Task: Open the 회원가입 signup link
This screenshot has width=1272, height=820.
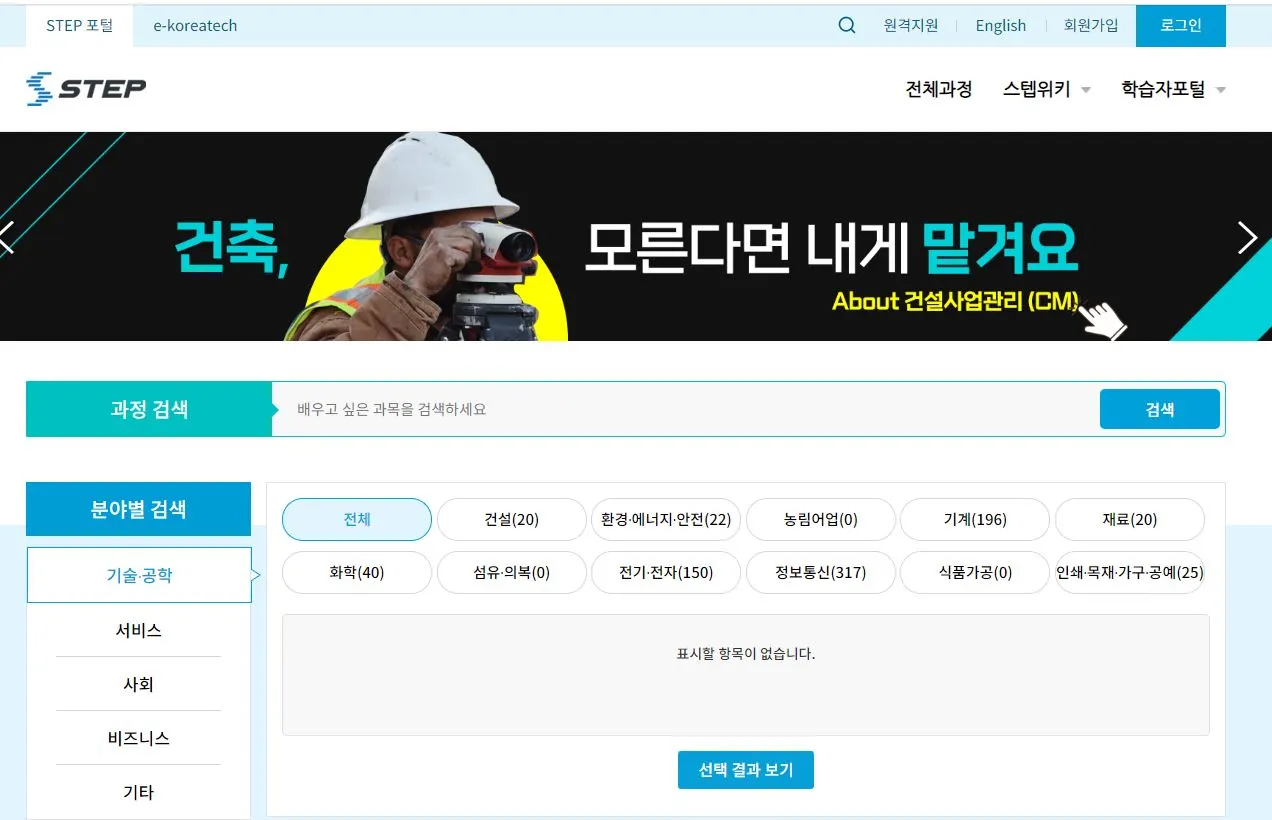Action: pyautogui.click(x=1090, y=25)
